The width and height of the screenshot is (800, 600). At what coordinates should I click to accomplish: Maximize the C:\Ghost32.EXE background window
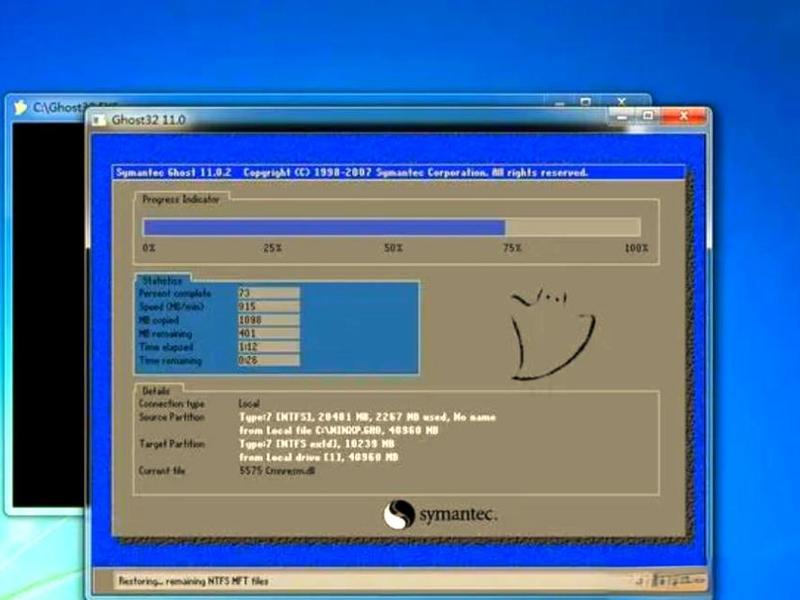[586, 102]
